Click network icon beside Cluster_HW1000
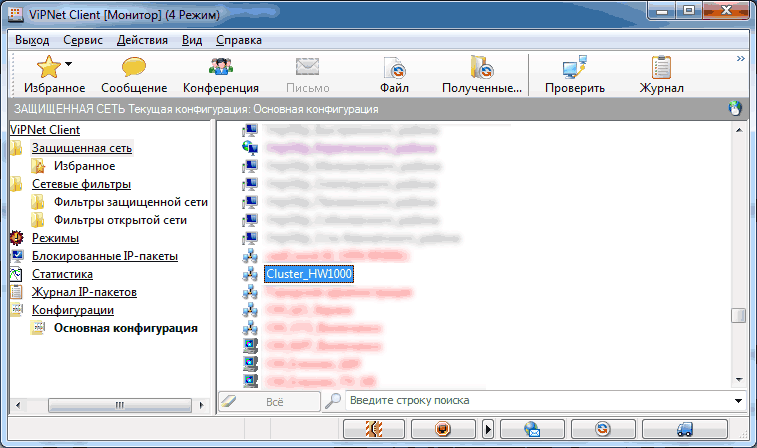 [x=250, y=274]
